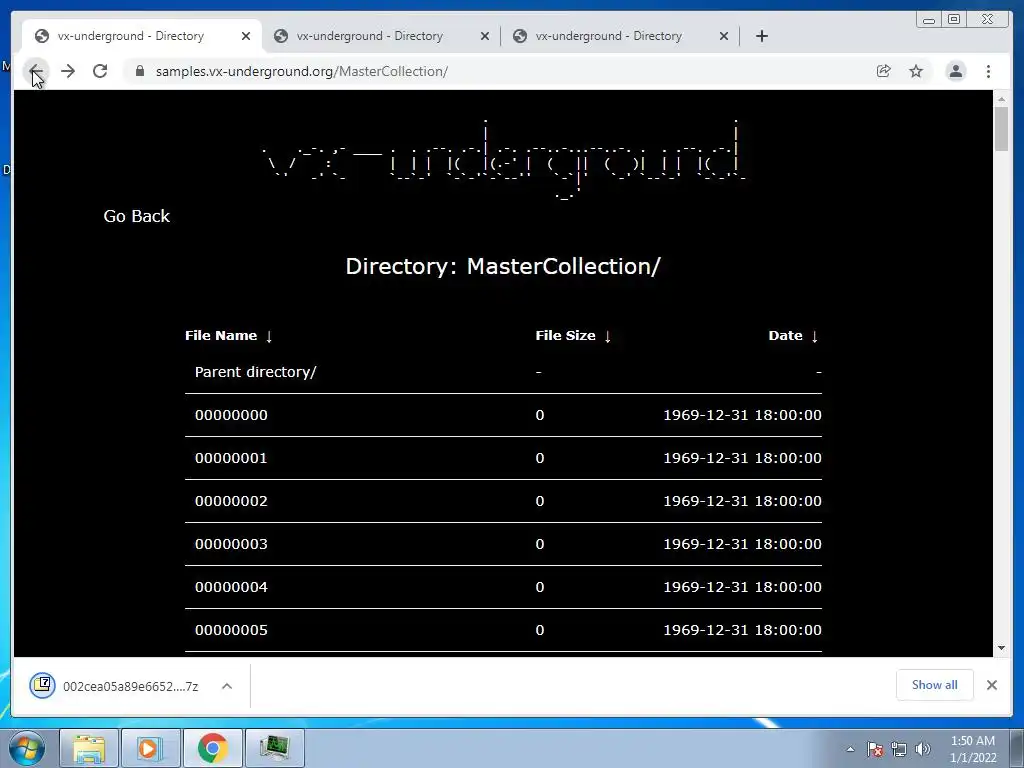Close the second vx-underground tab
The width and height of the screenshot is (1024, 768).
click(485, 36)
